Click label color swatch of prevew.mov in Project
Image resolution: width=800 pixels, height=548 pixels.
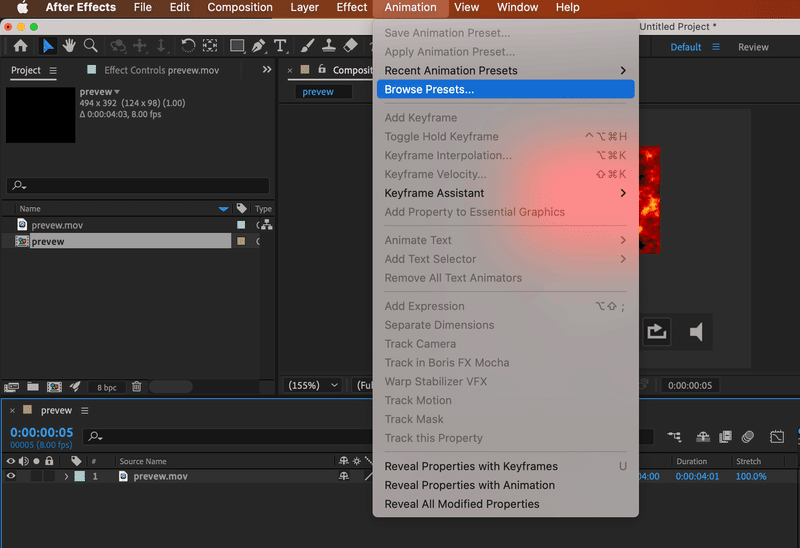[x=241, y=225]
